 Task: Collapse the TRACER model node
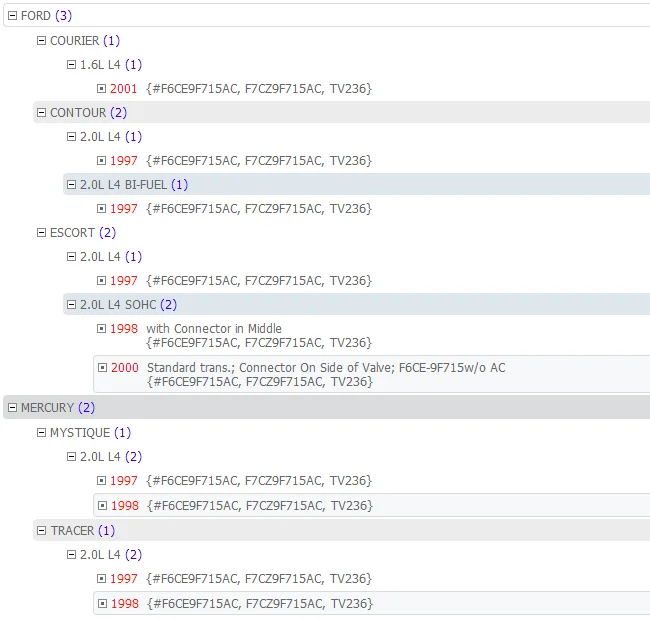coord(41,531)
